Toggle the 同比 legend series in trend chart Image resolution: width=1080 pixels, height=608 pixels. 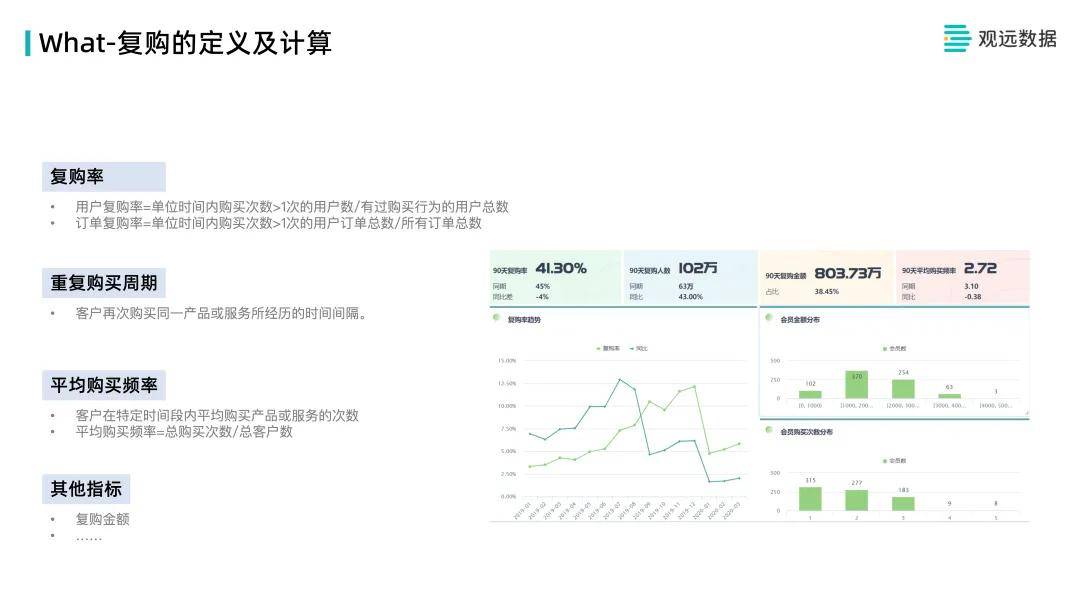(x=638, y=348)
